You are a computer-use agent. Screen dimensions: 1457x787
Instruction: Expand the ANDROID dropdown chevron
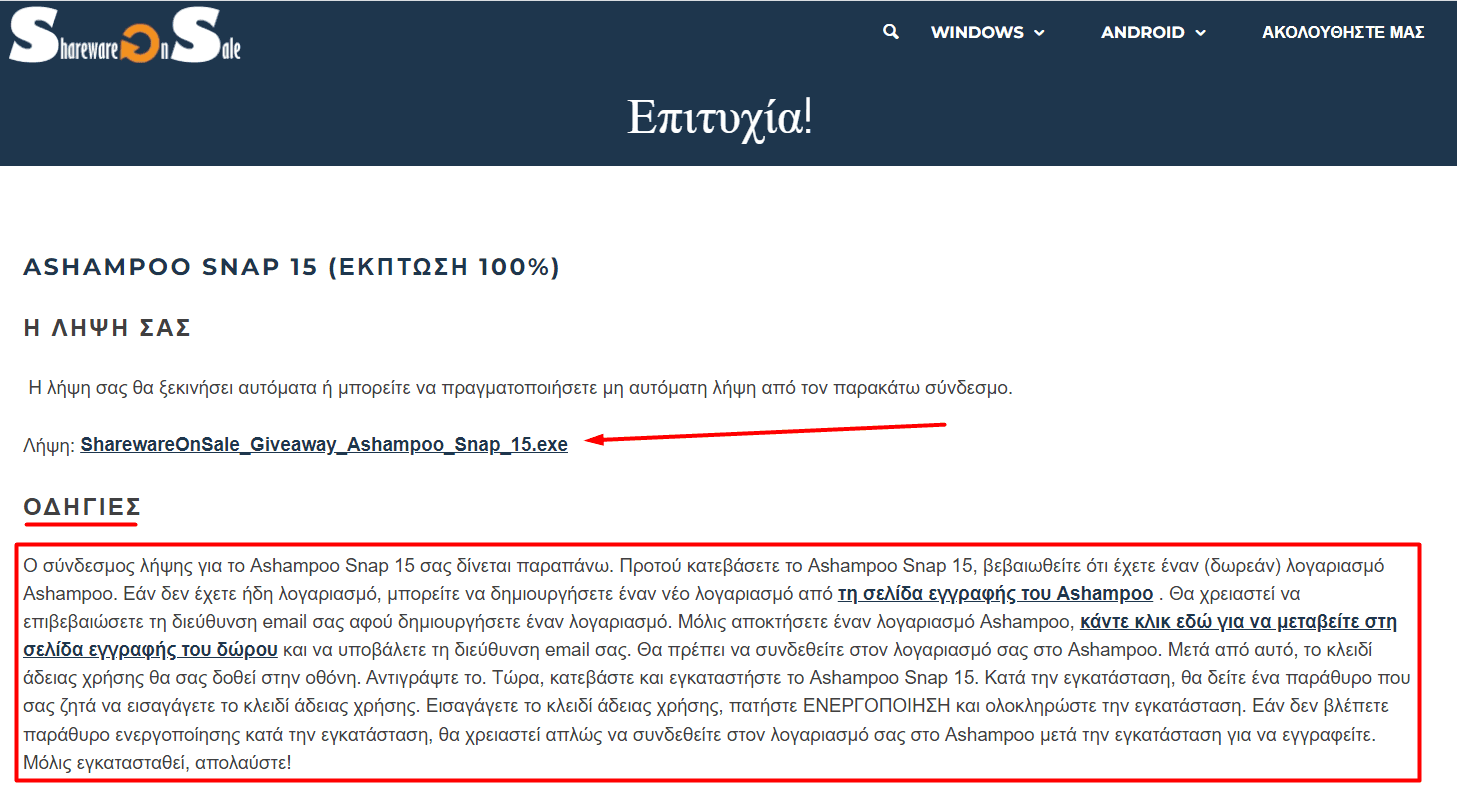pyautogui.click(x=1200, y=33)
